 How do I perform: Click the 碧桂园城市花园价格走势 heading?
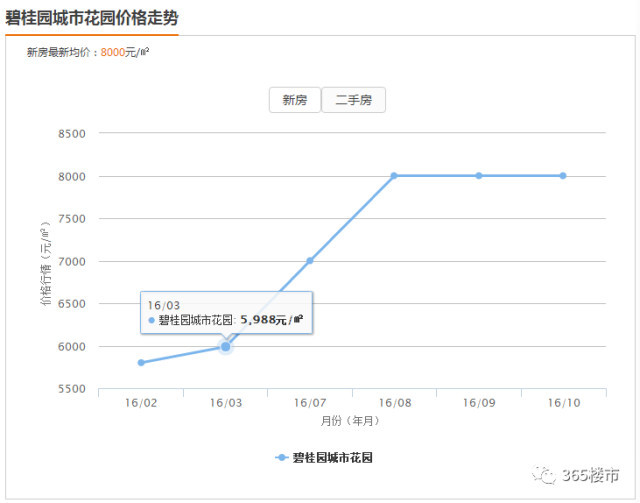(92, 18)
